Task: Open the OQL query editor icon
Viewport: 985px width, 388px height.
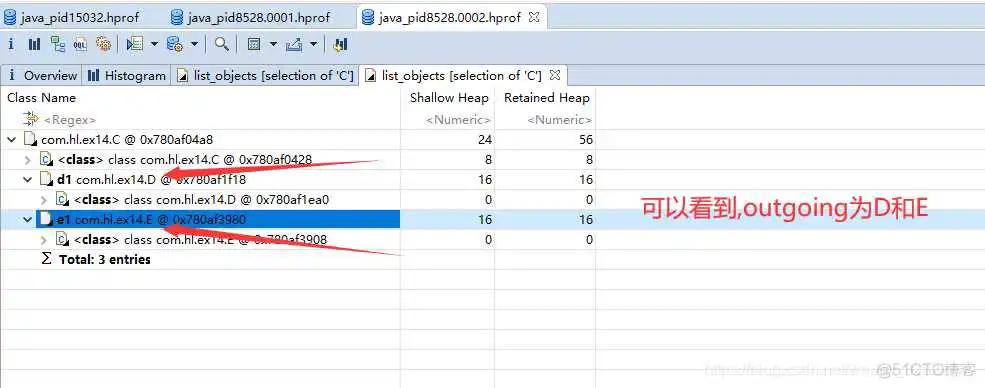Action: pos(80,44)
